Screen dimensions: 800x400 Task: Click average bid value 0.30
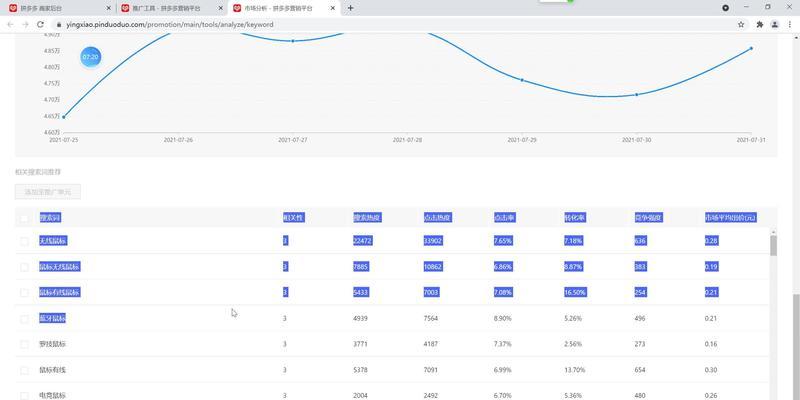[711, 370]
